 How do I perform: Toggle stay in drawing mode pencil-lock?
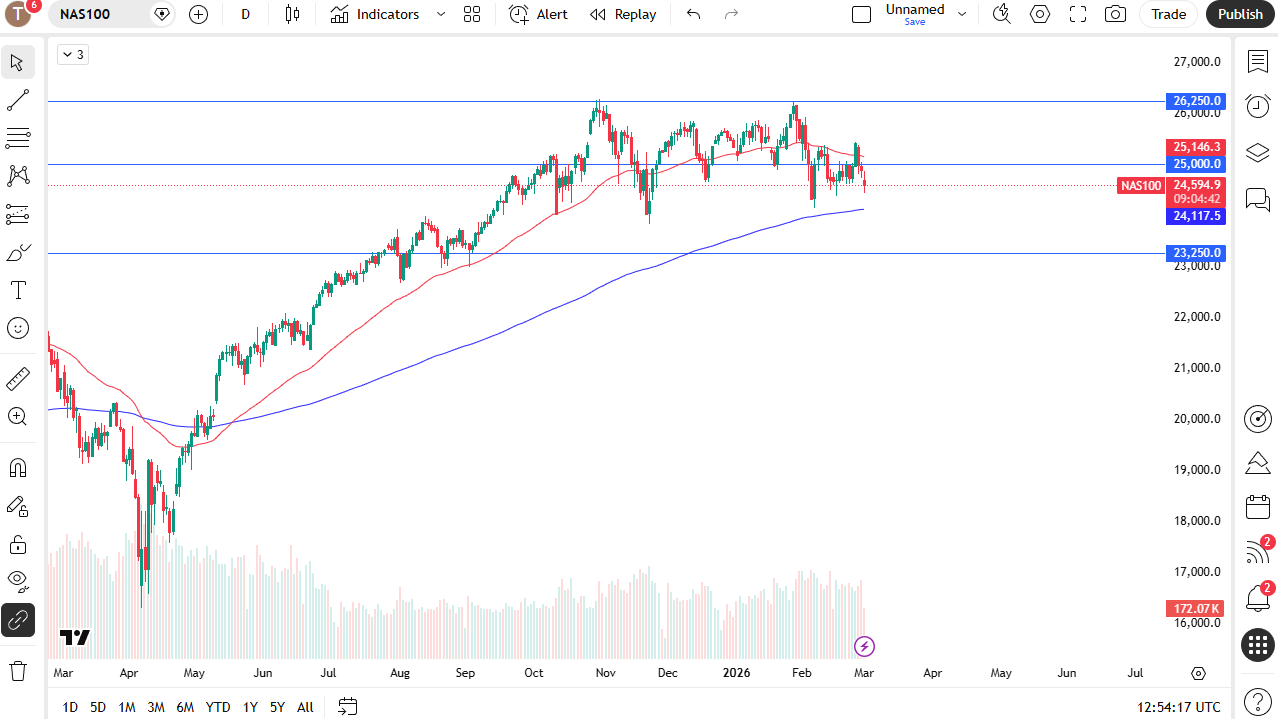pos(18,506)
